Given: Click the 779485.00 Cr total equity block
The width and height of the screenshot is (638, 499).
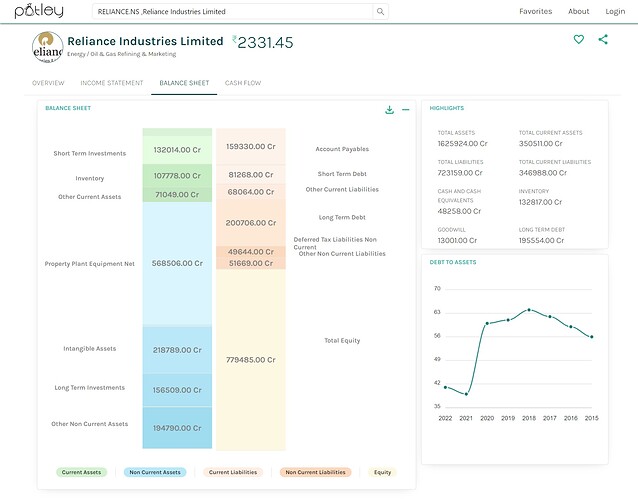Looking at the screenshot, I should [x=251, y=360].
